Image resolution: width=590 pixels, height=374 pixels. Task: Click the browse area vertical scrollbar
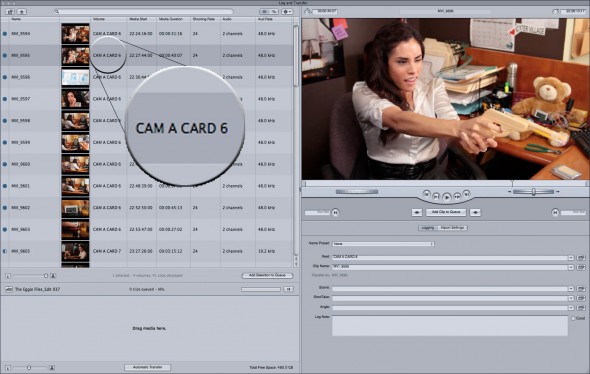click(296, 56)
